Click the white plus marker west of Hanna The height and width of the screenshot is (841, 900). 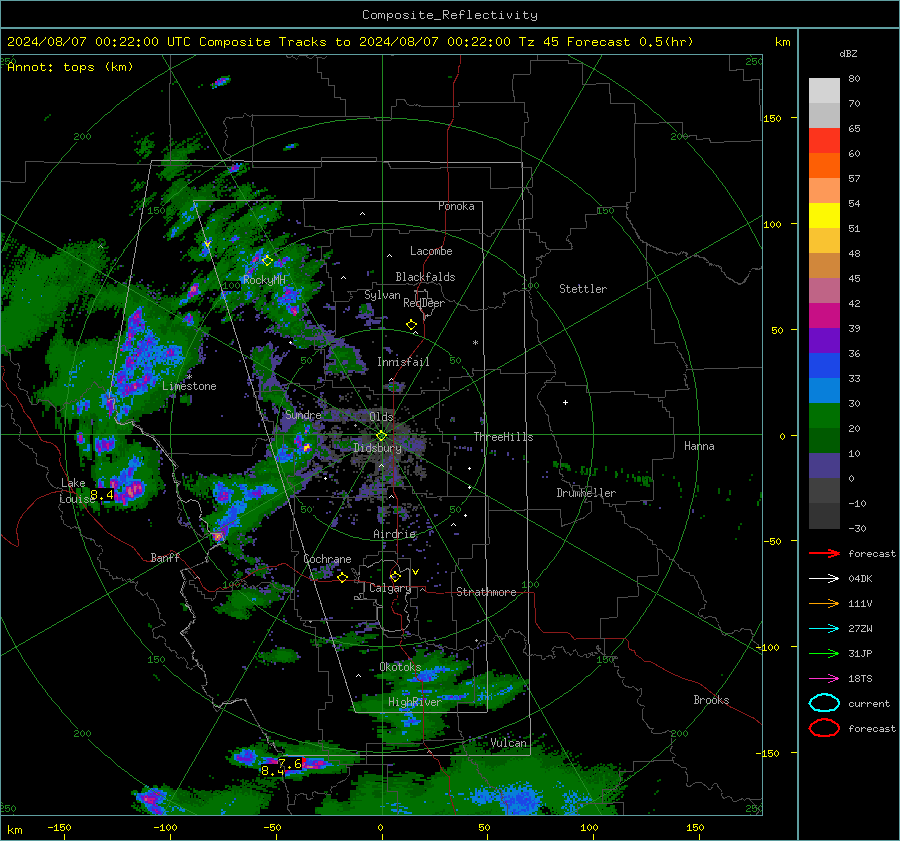[565, 402]
